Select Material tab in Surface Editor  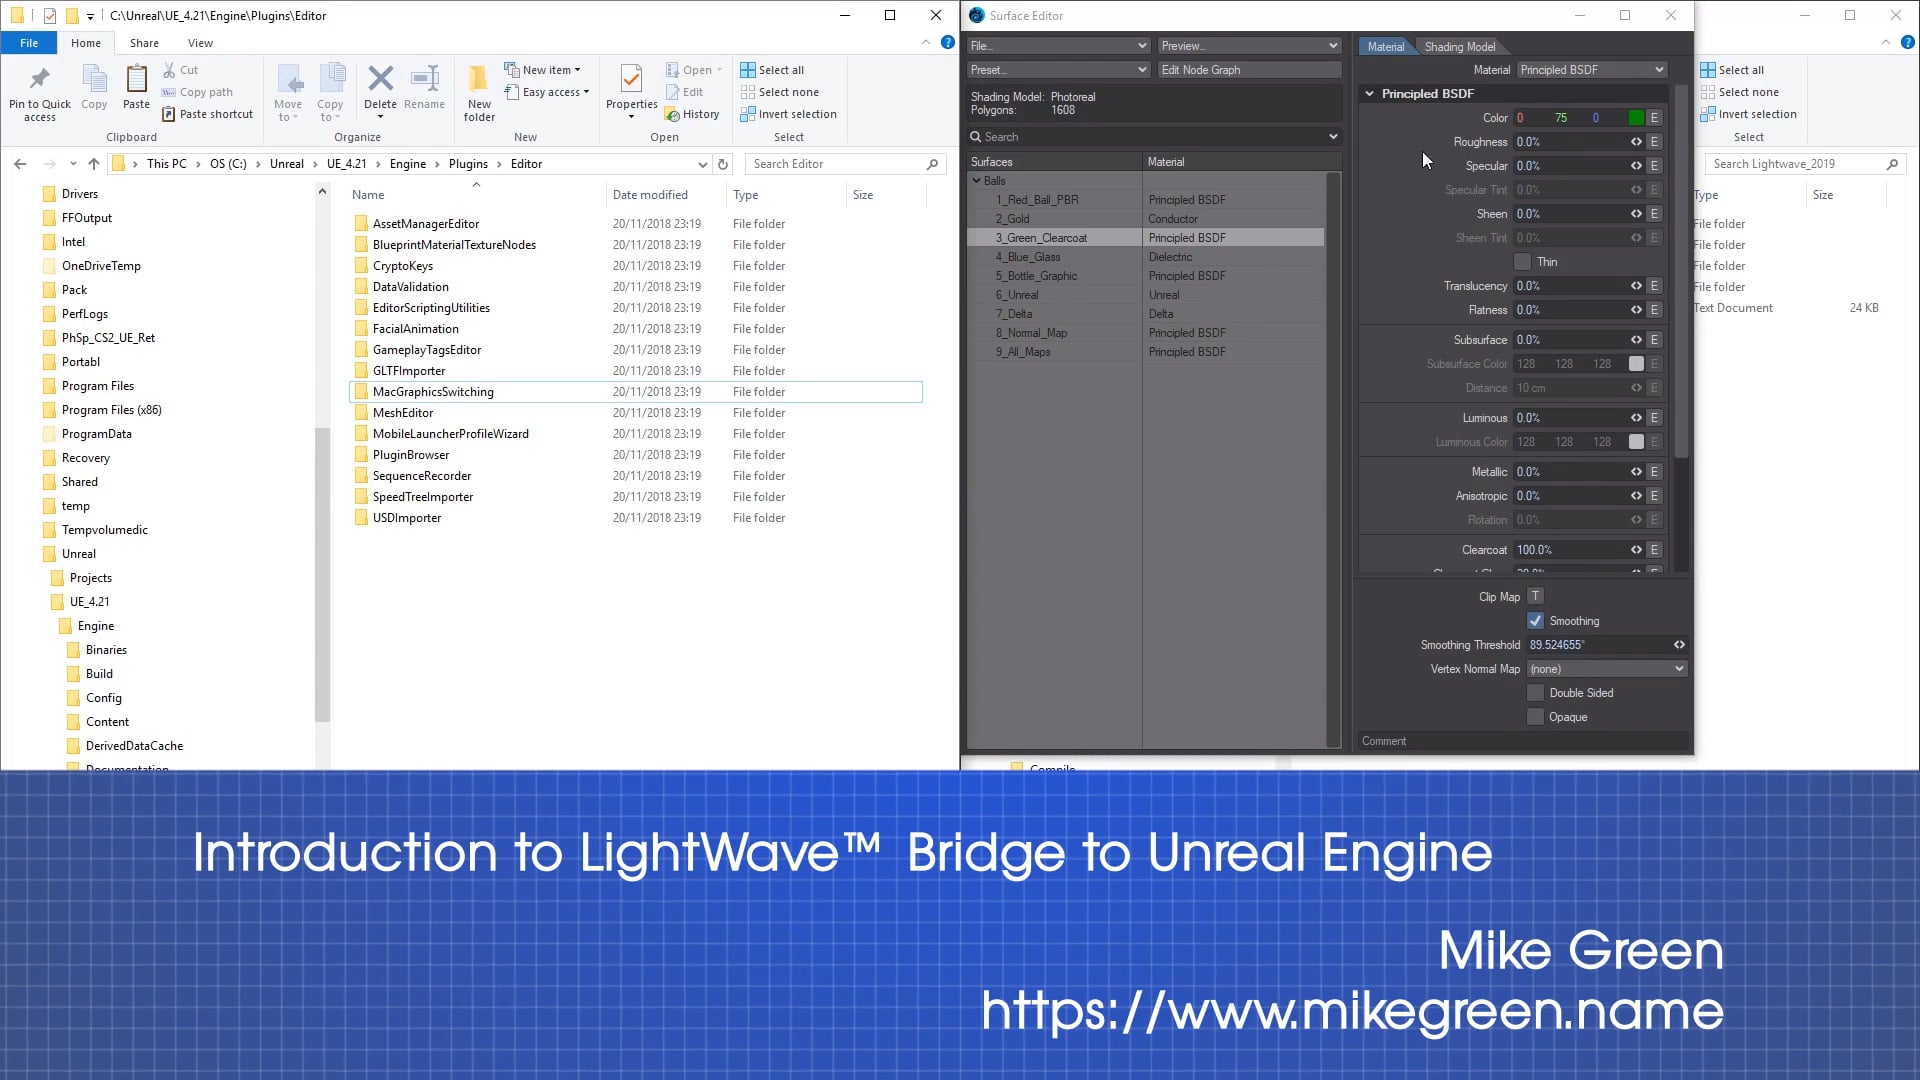click(x=1385, y=47)
